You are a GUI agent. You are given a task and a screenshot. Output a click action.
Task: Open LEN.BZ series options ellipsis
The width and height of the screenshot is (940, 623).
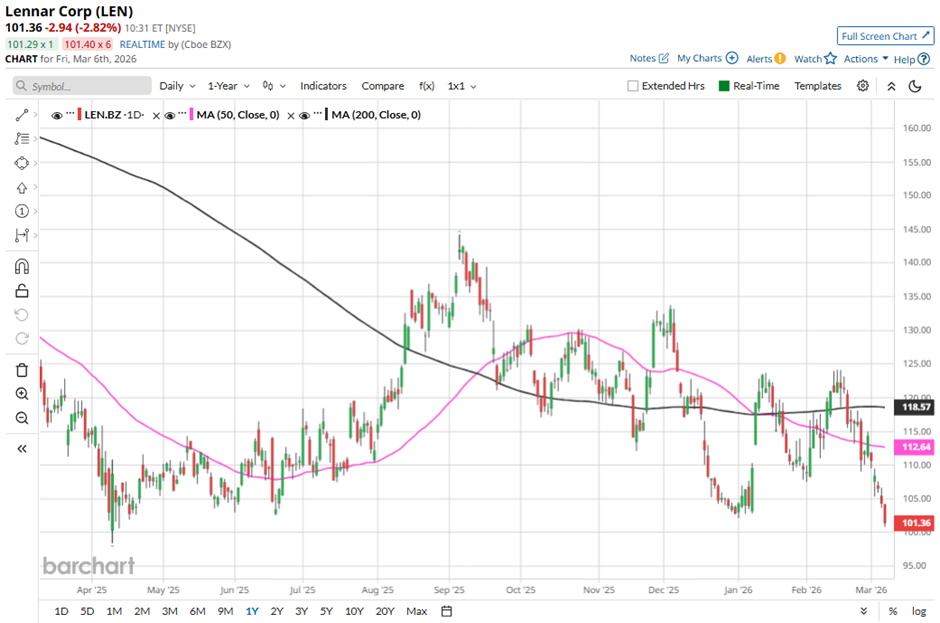[70, 113]
